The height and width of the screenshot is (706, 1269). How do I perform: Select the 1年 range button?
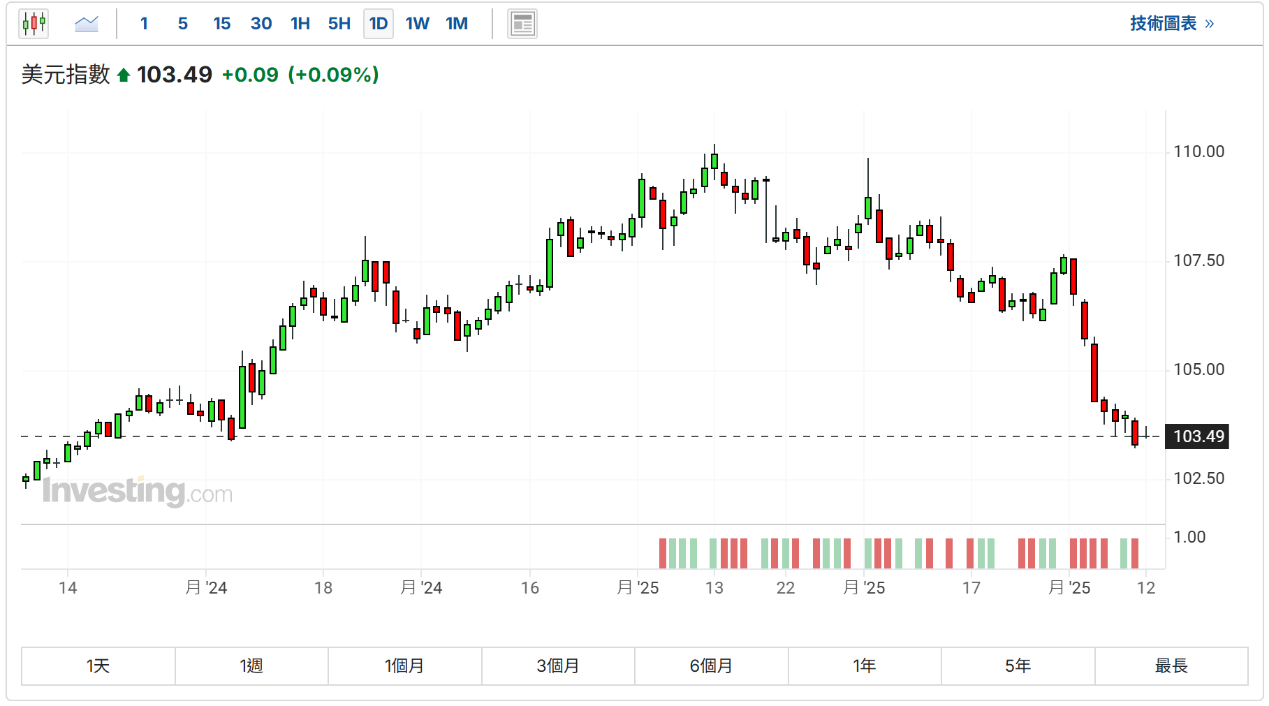click(865, 666)
